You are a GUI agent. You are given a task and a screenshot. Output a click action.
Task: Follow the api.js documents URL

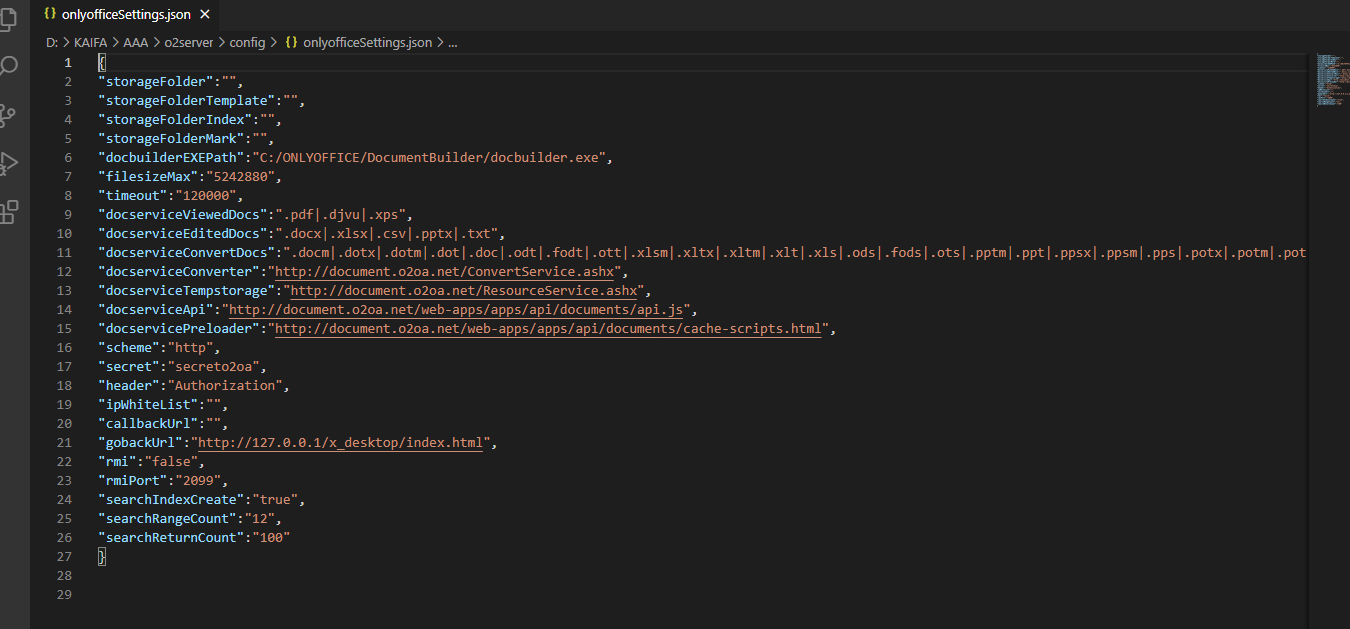[x=455, y=309]
